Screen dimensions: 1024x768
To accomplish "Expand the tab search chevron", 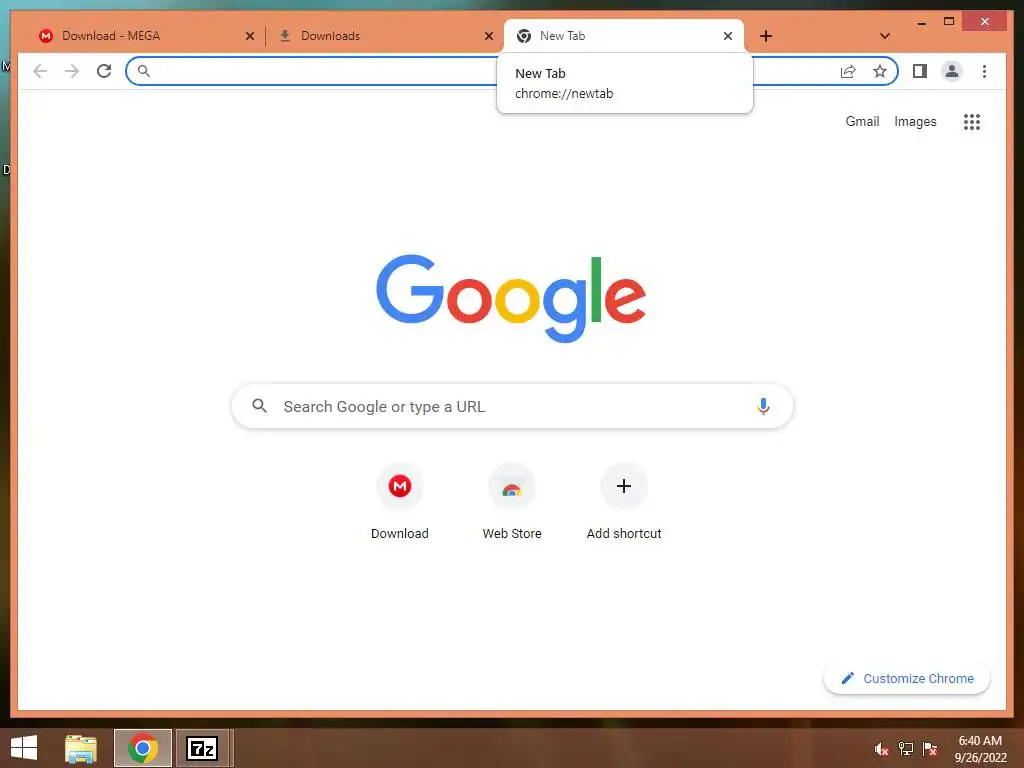I will click(x=885, y=36).
